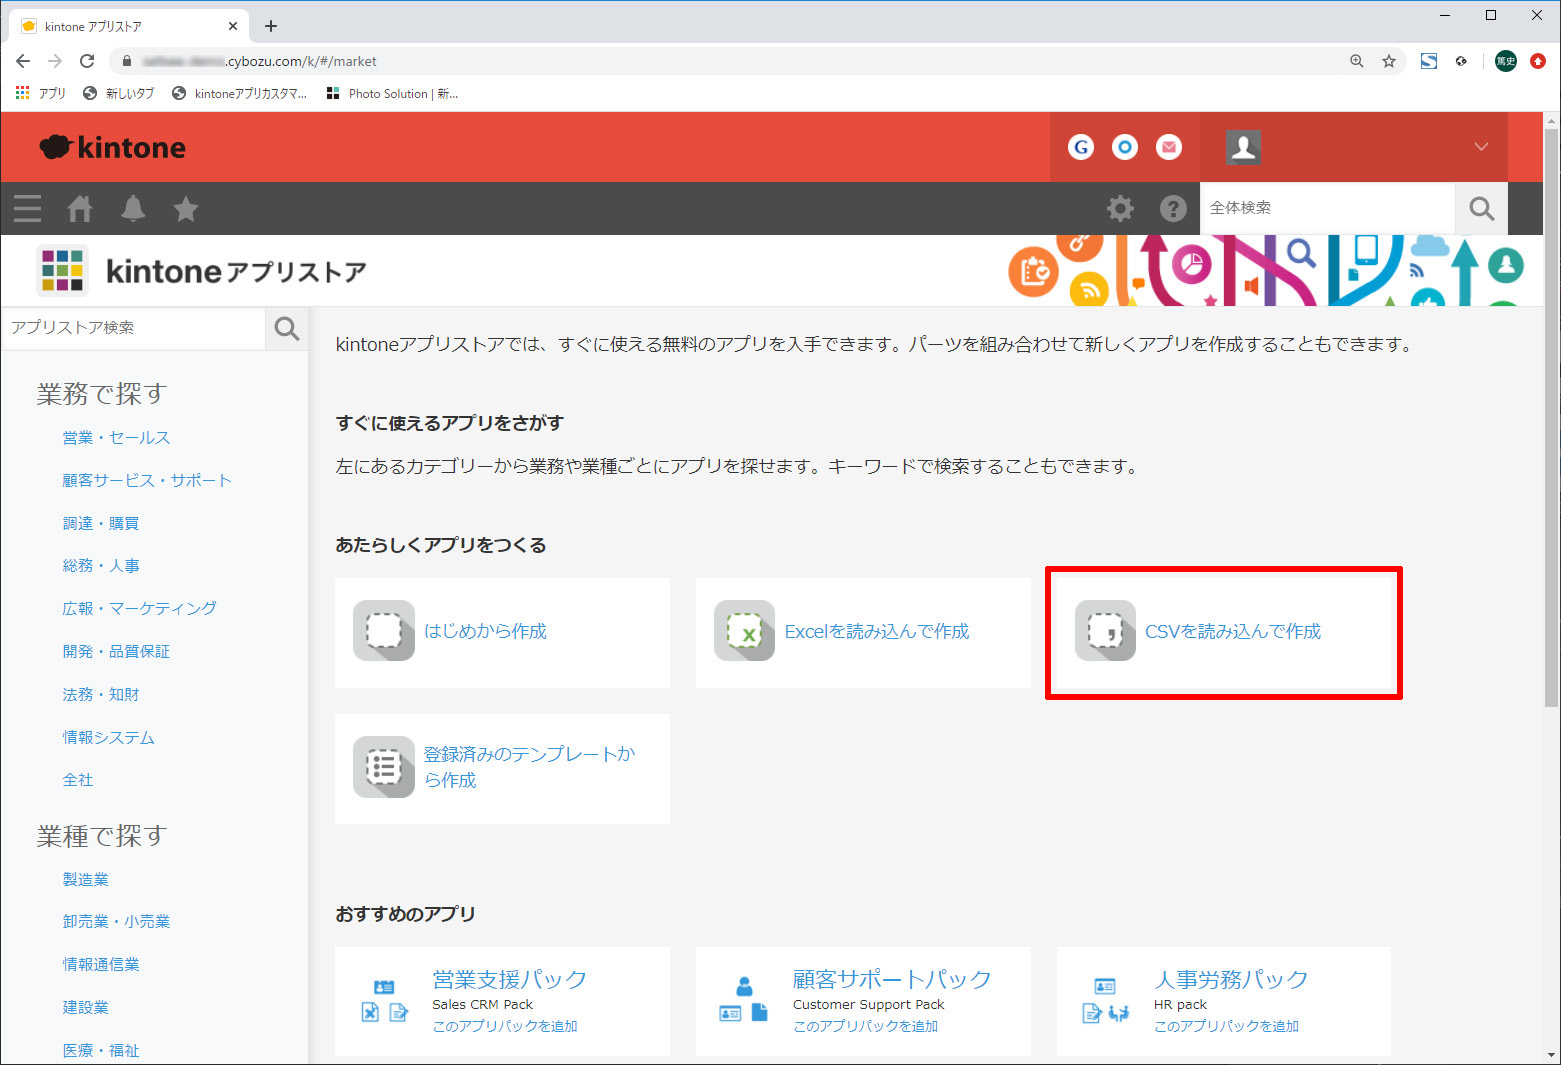1561x1065 pixels.
Task: Close the kintone アプリストア tab
Action: coord(233,26)
